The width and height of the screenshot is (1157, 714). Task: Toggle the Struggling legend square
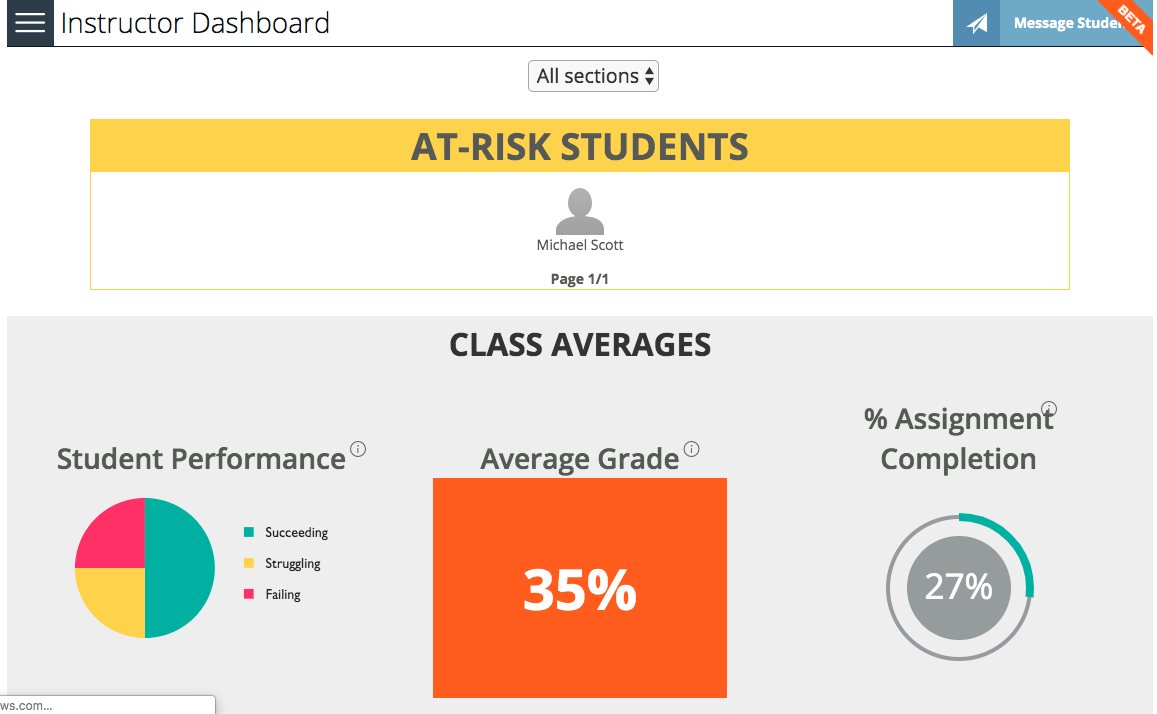[249, 563]
